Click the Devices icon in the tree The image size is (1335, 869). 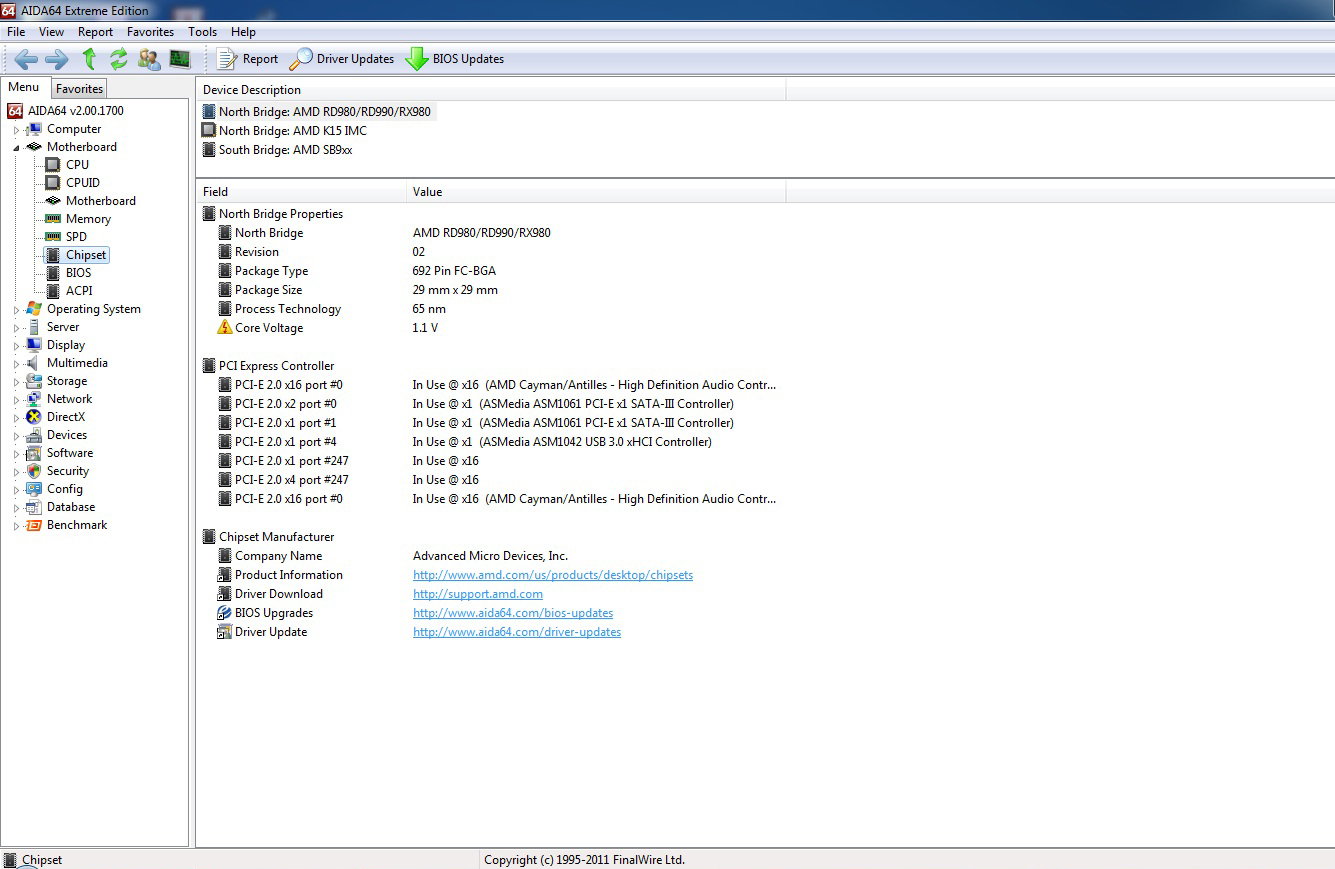34,435
